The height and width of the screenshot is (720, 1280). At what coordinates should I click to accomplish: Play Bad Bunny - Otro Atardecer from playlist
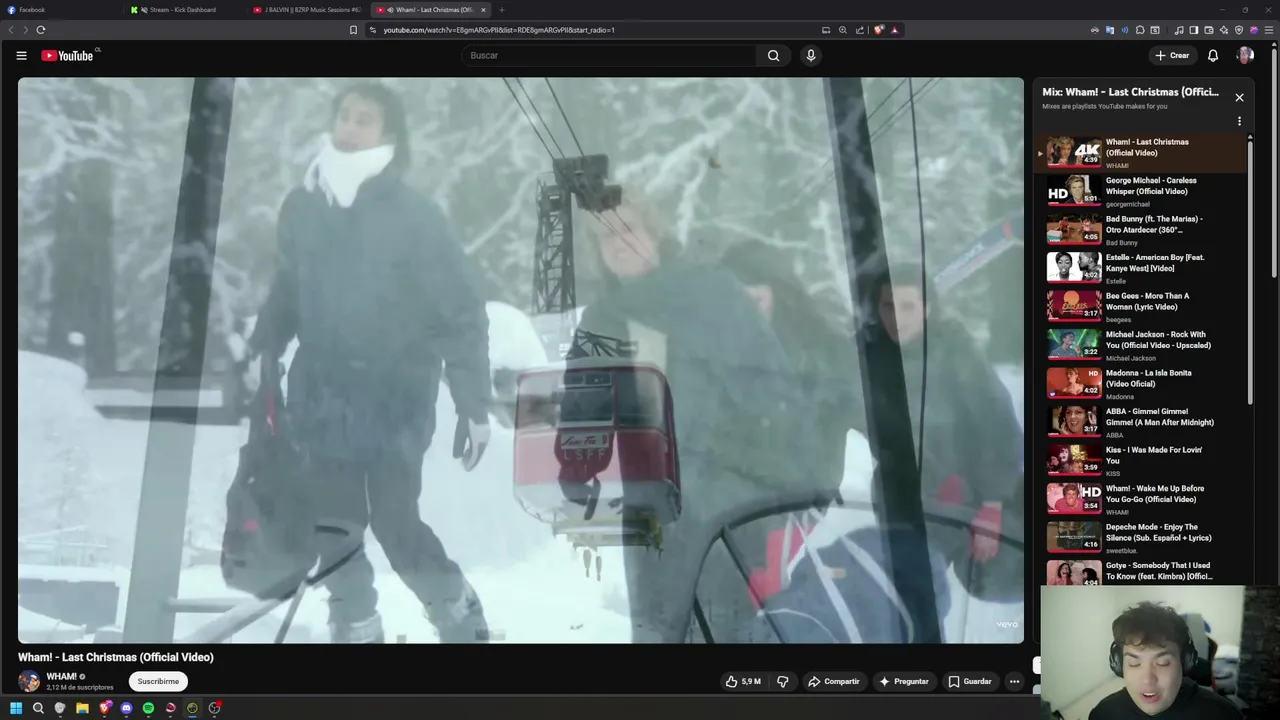pos(1140,230)
